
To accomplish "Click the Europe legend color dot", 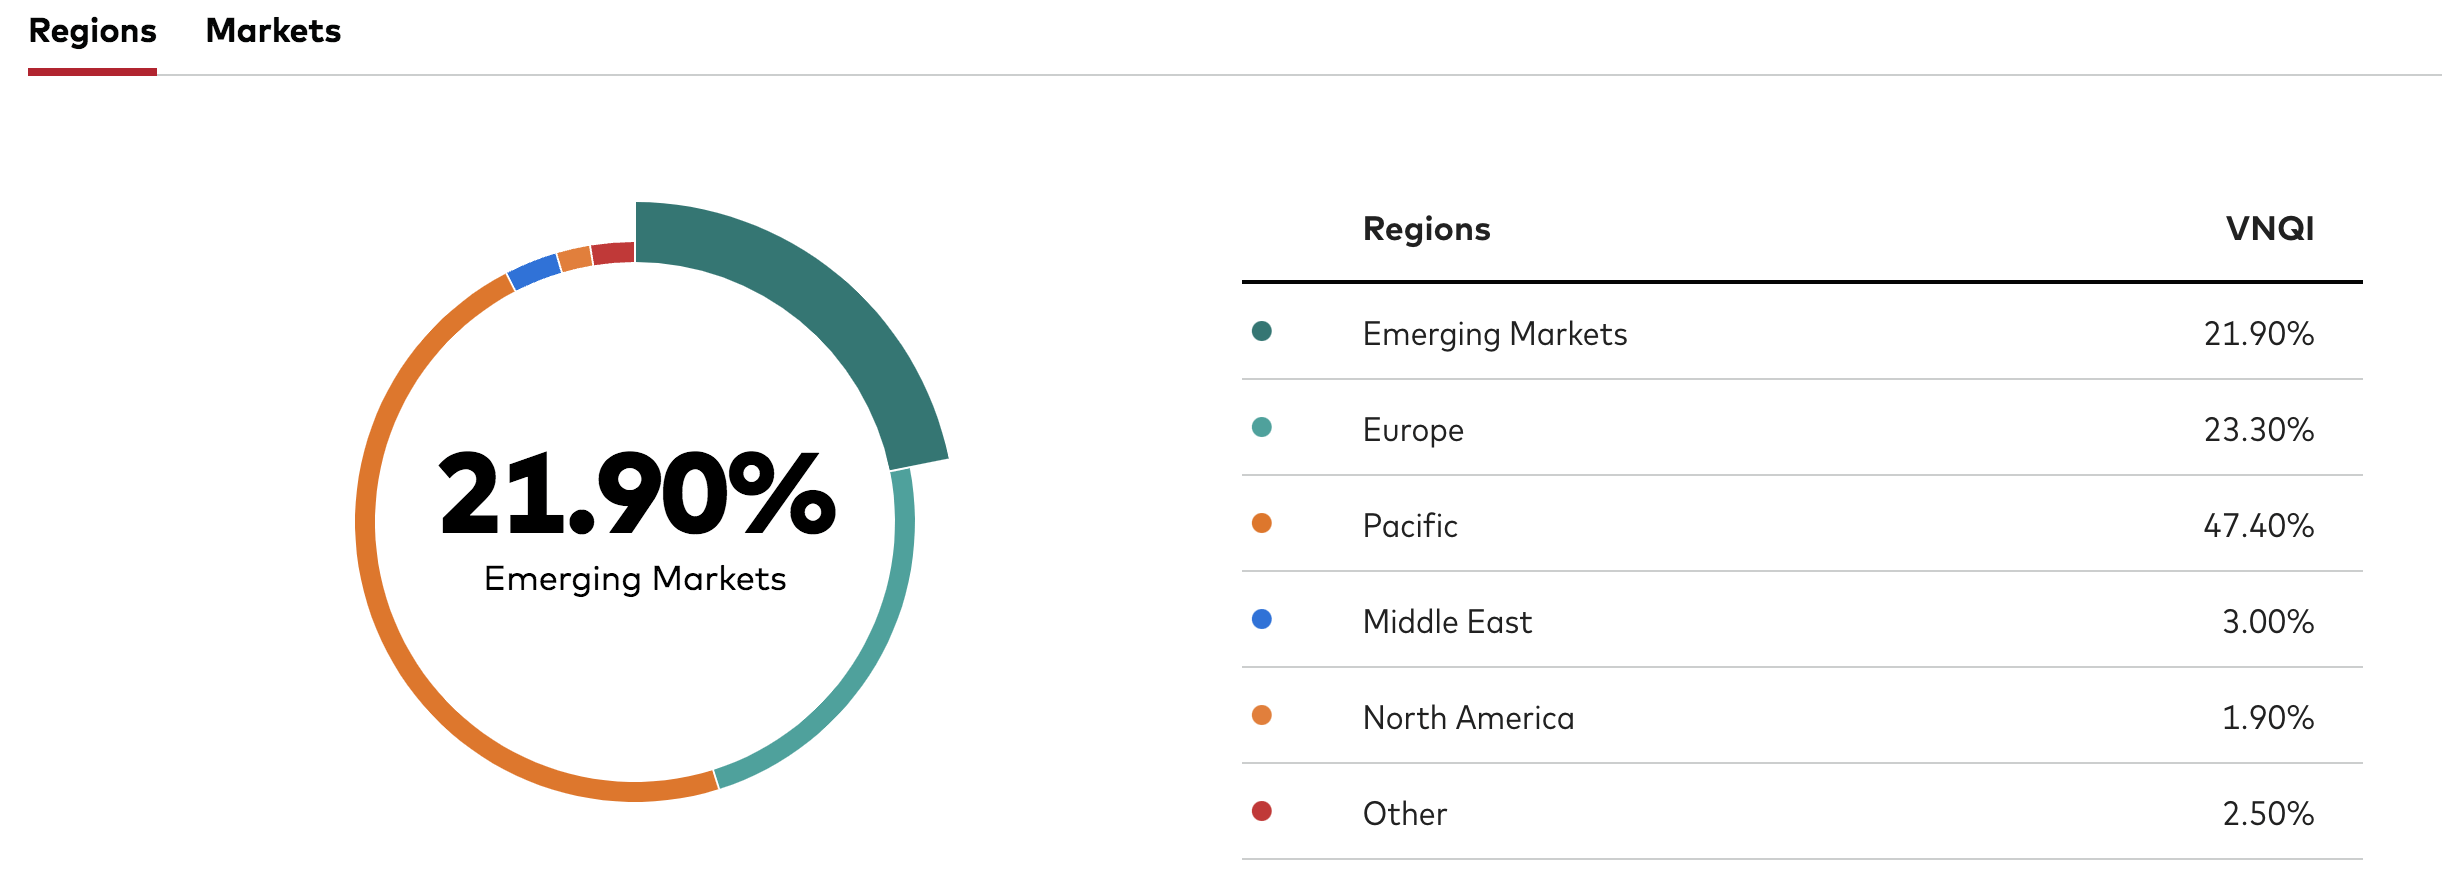I will point(1262,427).
